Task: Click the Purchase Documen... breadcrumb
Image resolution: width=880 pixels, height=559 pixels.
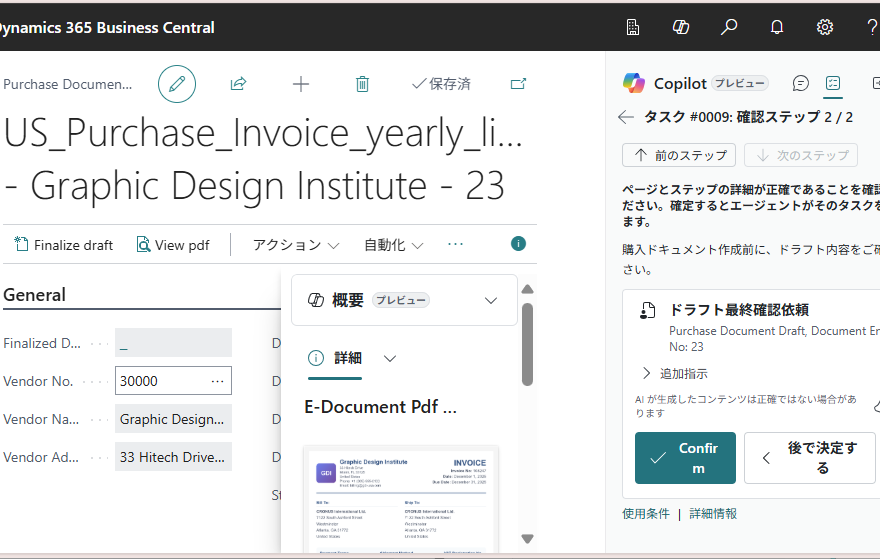Action: pos(67,84)
